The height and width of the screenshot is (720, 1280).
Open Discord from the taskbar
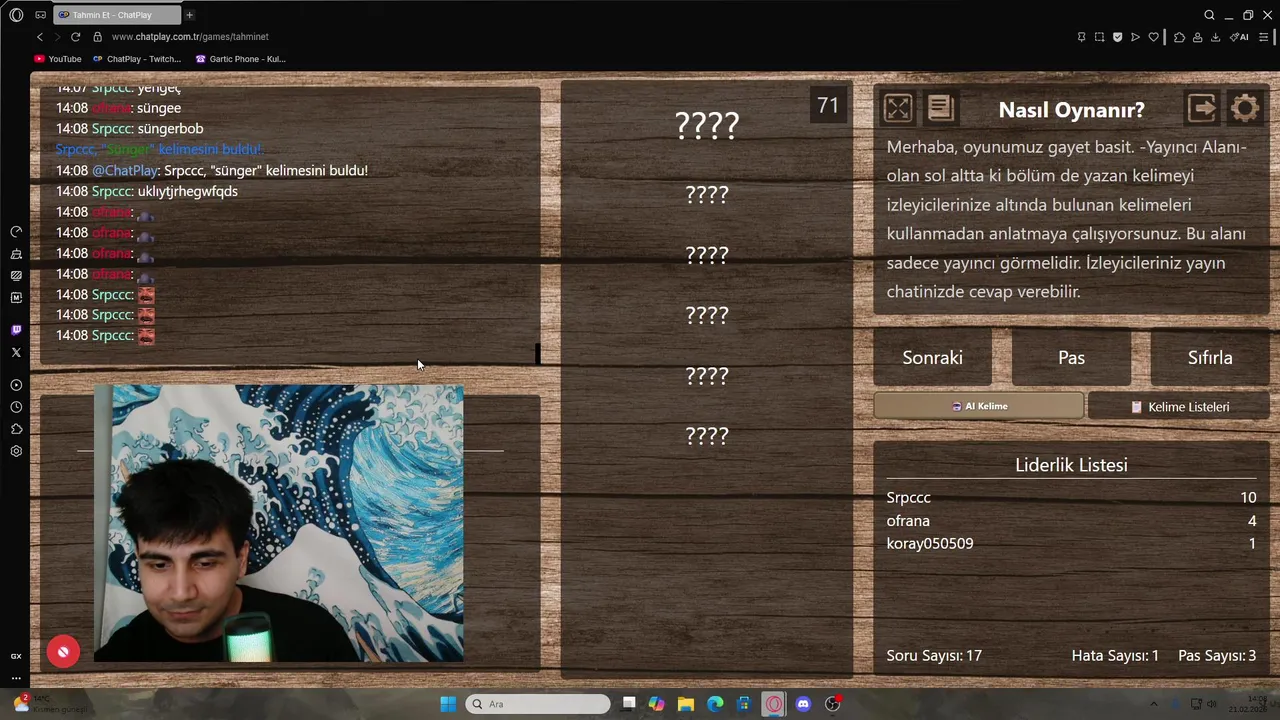[803, 704]
